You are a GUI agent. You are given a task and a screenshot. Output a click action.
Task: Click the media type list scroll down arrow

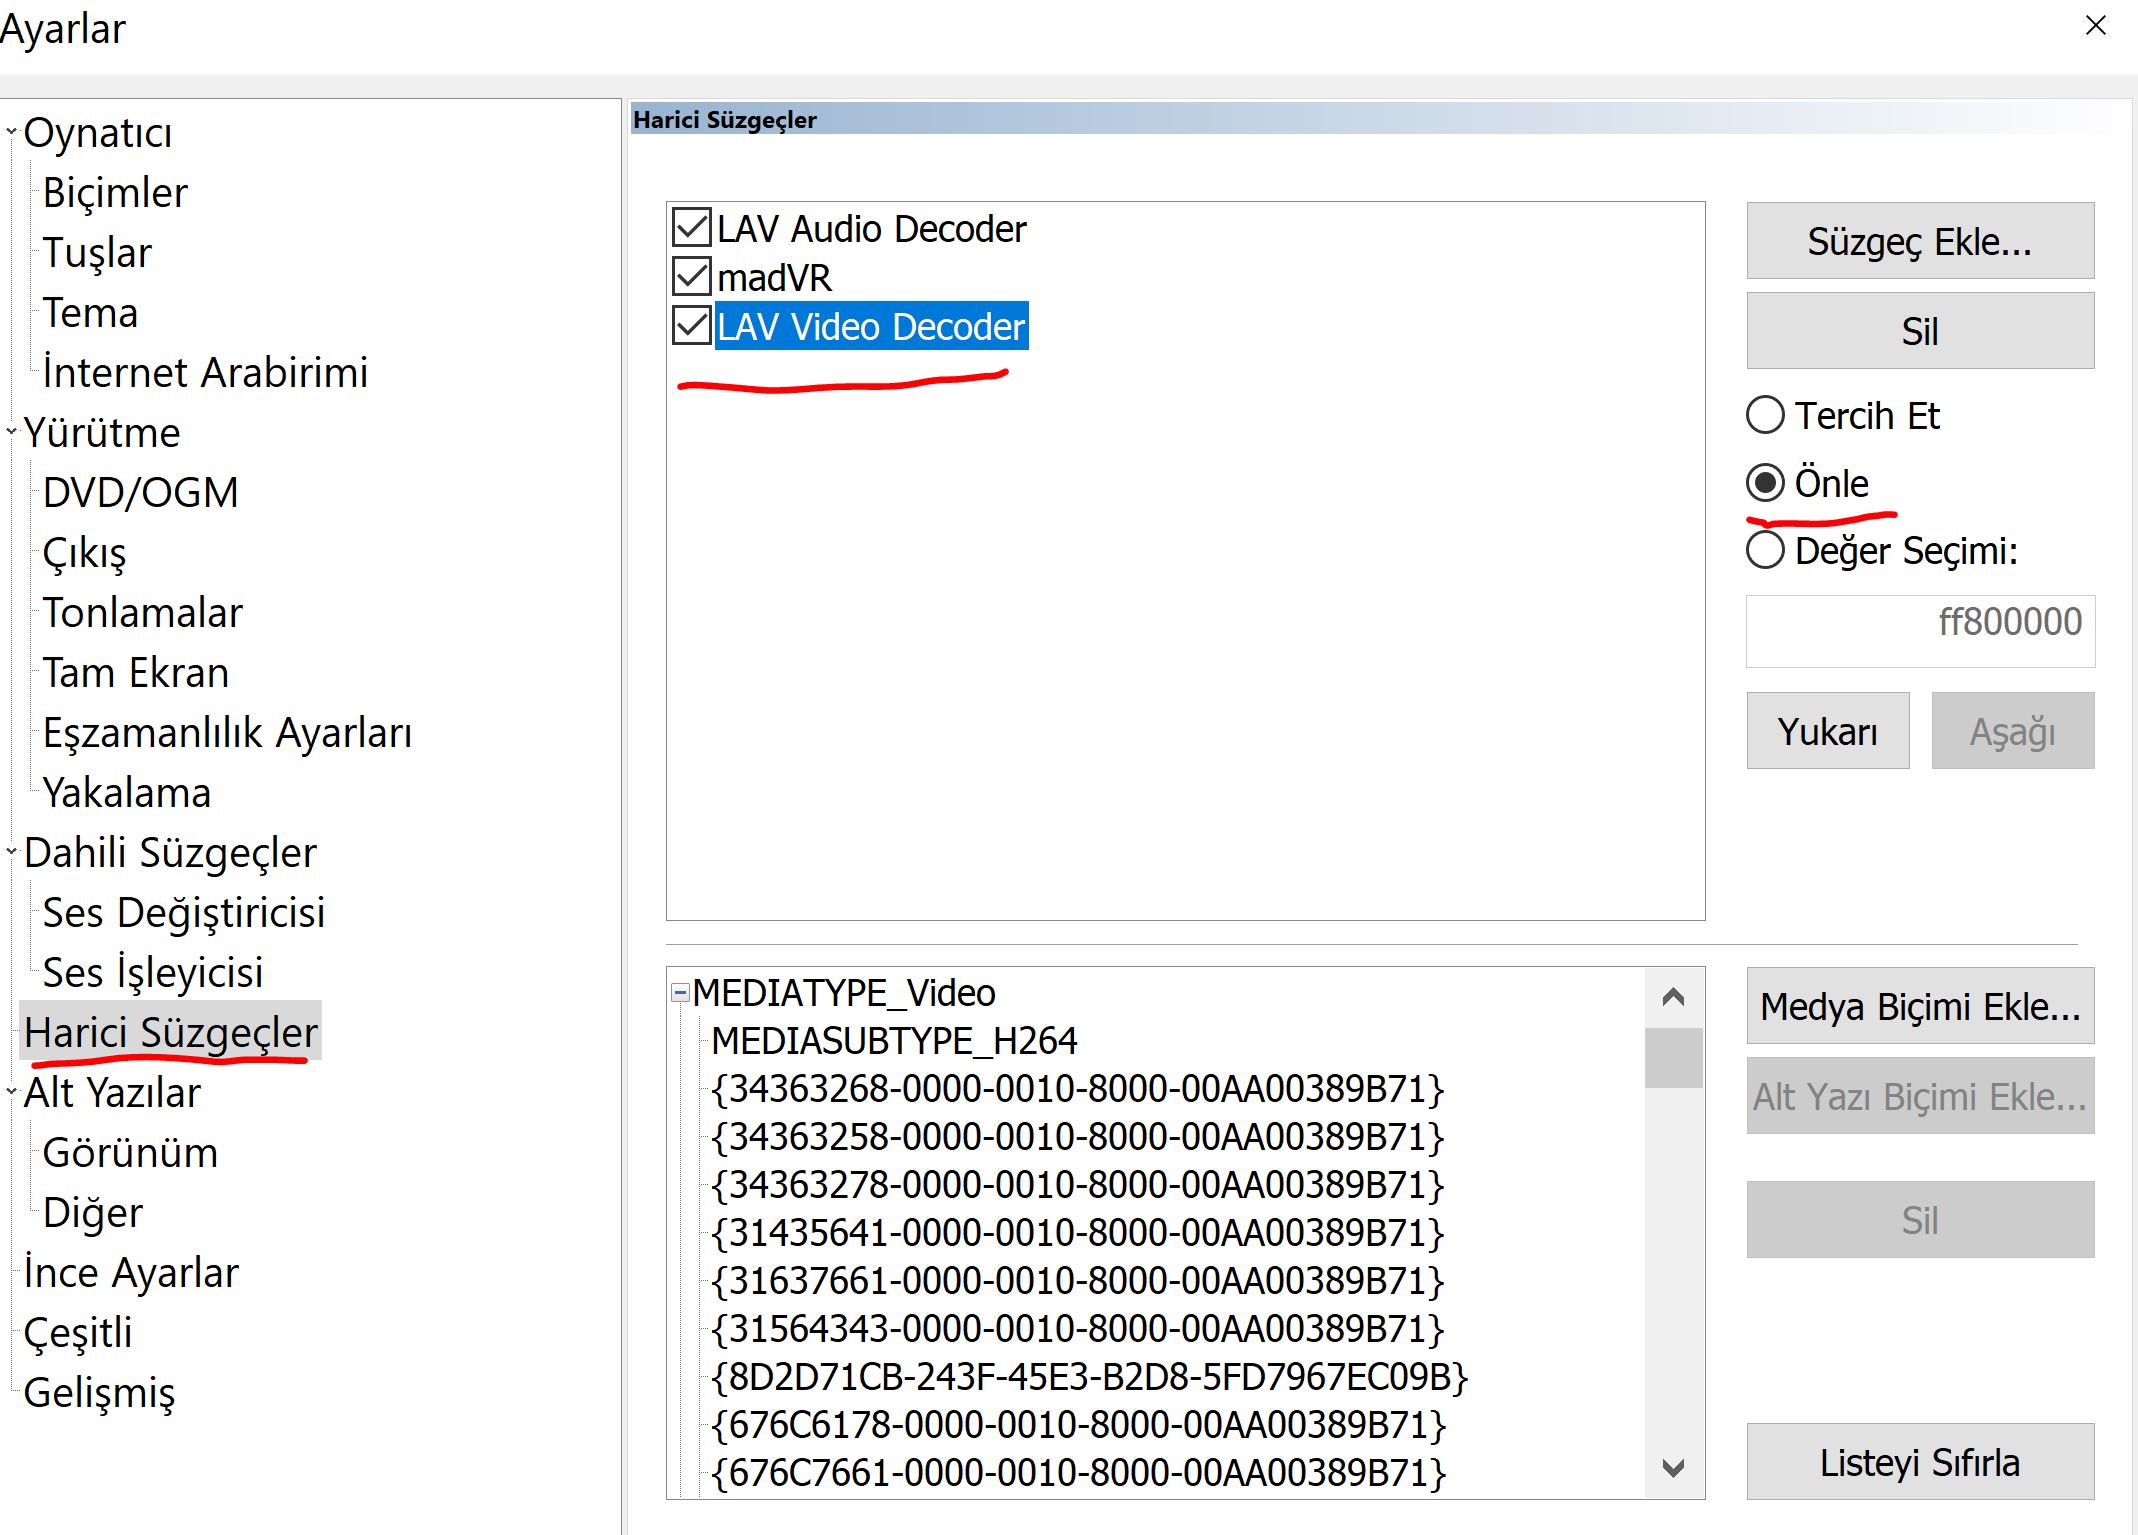pyautogui.click(x=1673, y=1468)
